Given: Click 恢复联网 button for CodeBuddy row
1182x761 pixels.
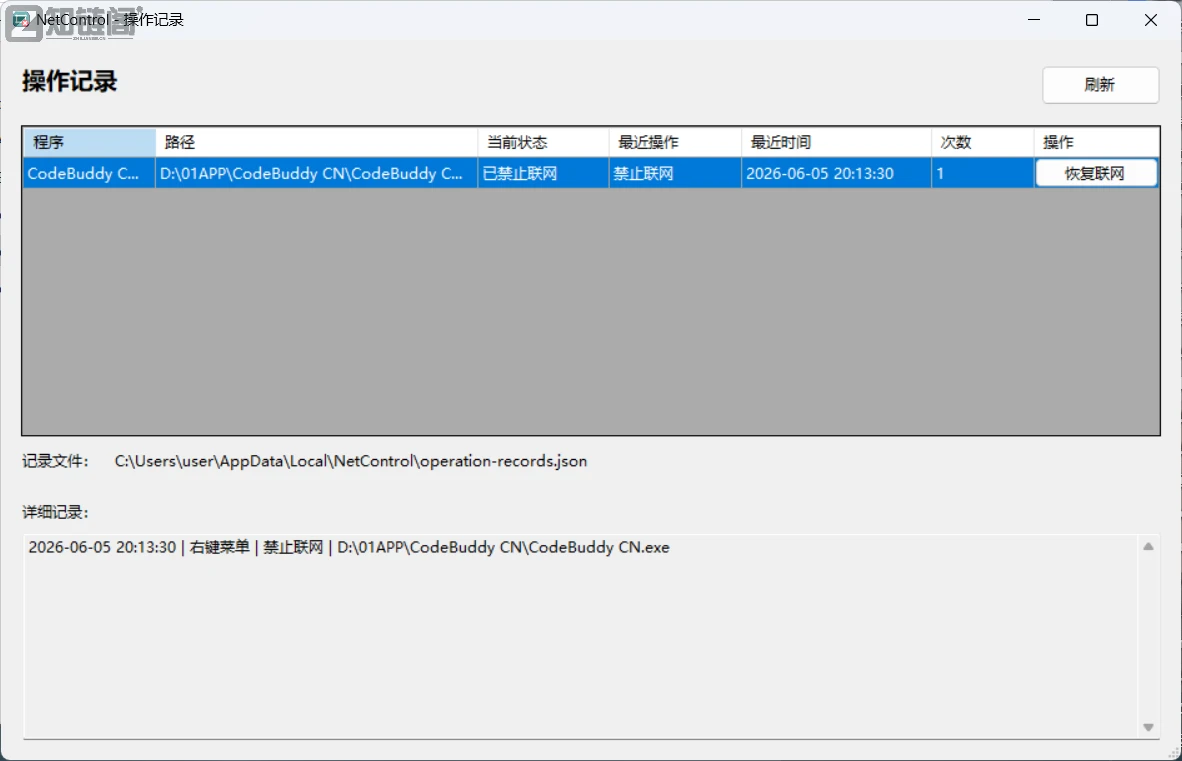Looking at the screenshot, I should [x=1096, y=173].
